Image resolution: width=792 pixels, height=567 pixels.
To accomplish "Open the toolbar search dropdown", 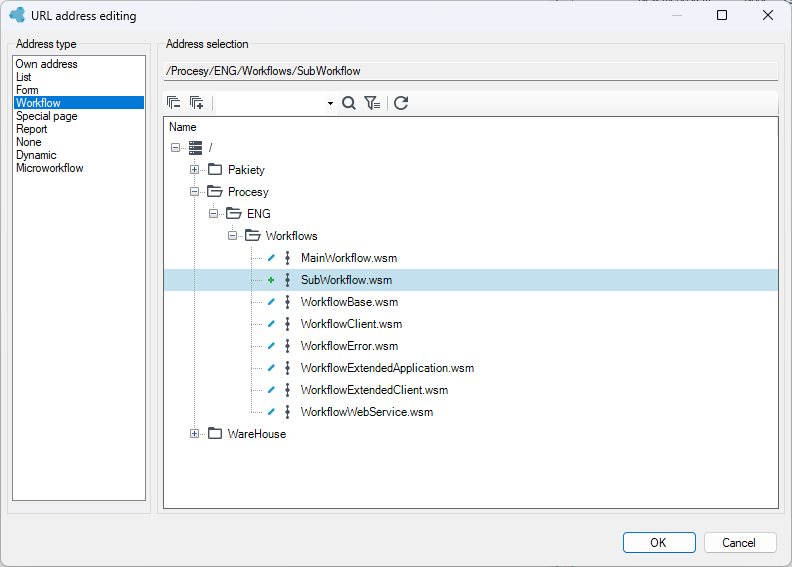I will [330, 104].
